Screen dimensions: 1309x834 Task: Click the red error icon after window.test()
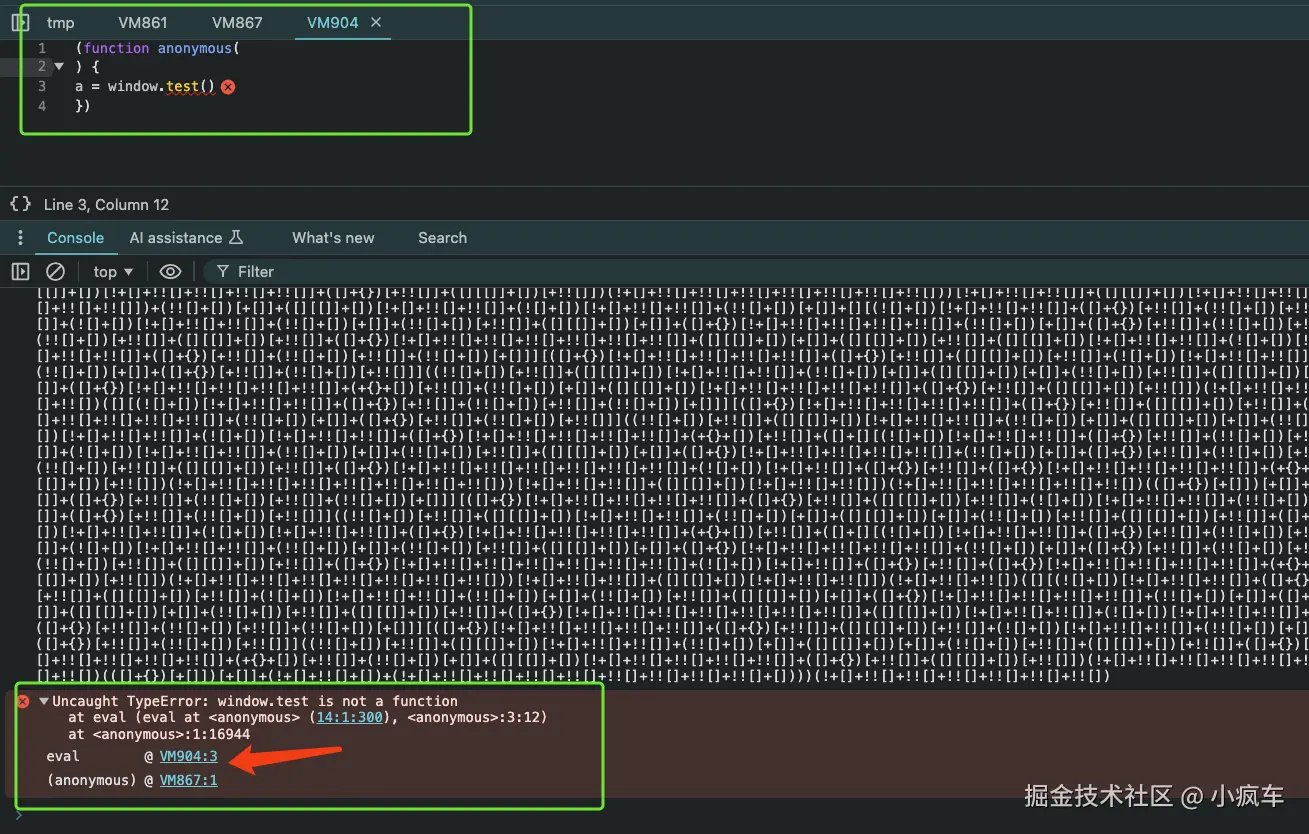pyautogui.click(x=228, y=87)
